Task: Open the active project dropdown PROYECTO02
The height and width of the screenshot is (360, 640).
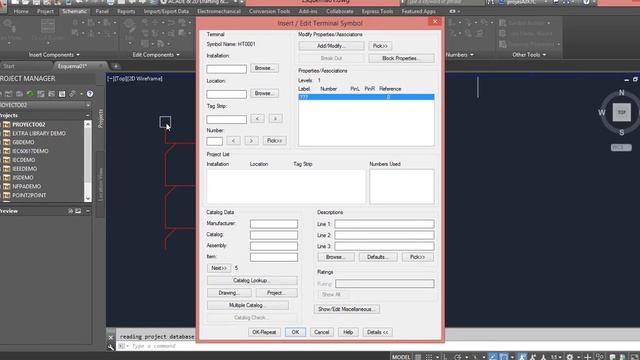Action: pos(46,105)
